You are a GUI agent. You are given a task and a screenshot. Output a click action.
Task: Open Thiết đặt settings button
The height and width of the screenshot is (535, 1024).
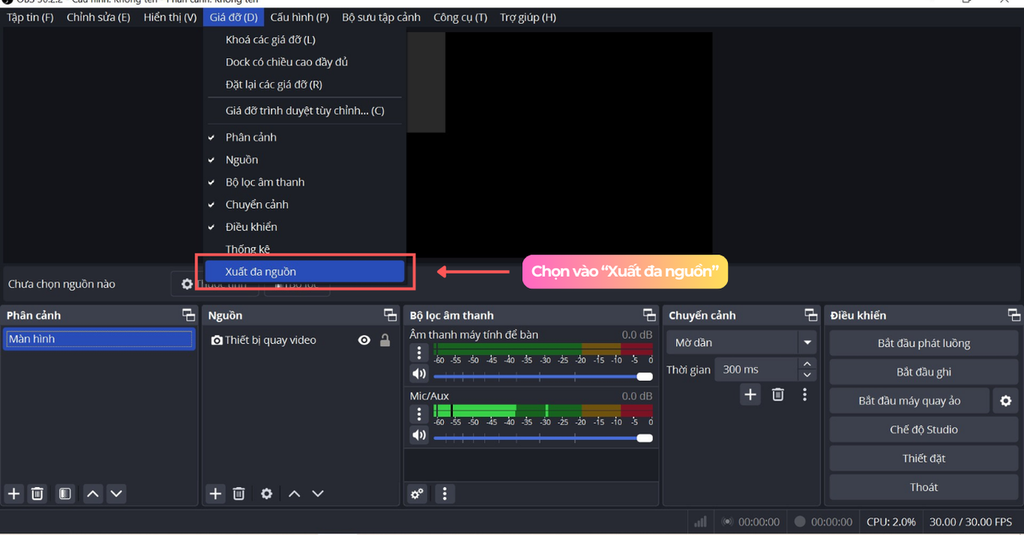[923, 459]
